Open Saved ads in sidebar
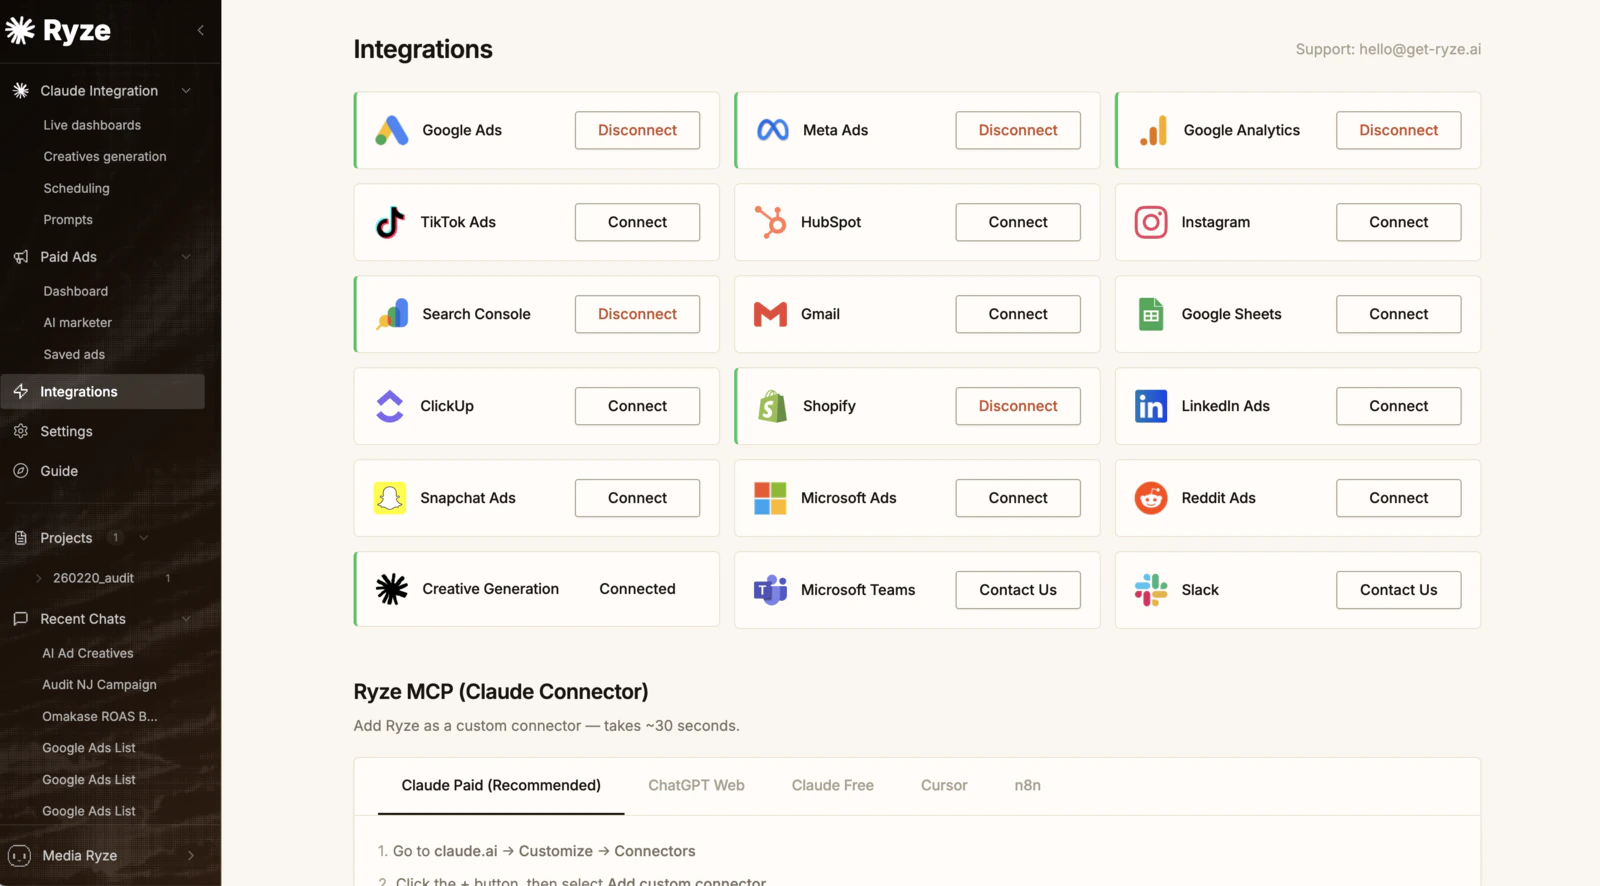Viewport: 1600px width, 886px height. click(74, 355)
